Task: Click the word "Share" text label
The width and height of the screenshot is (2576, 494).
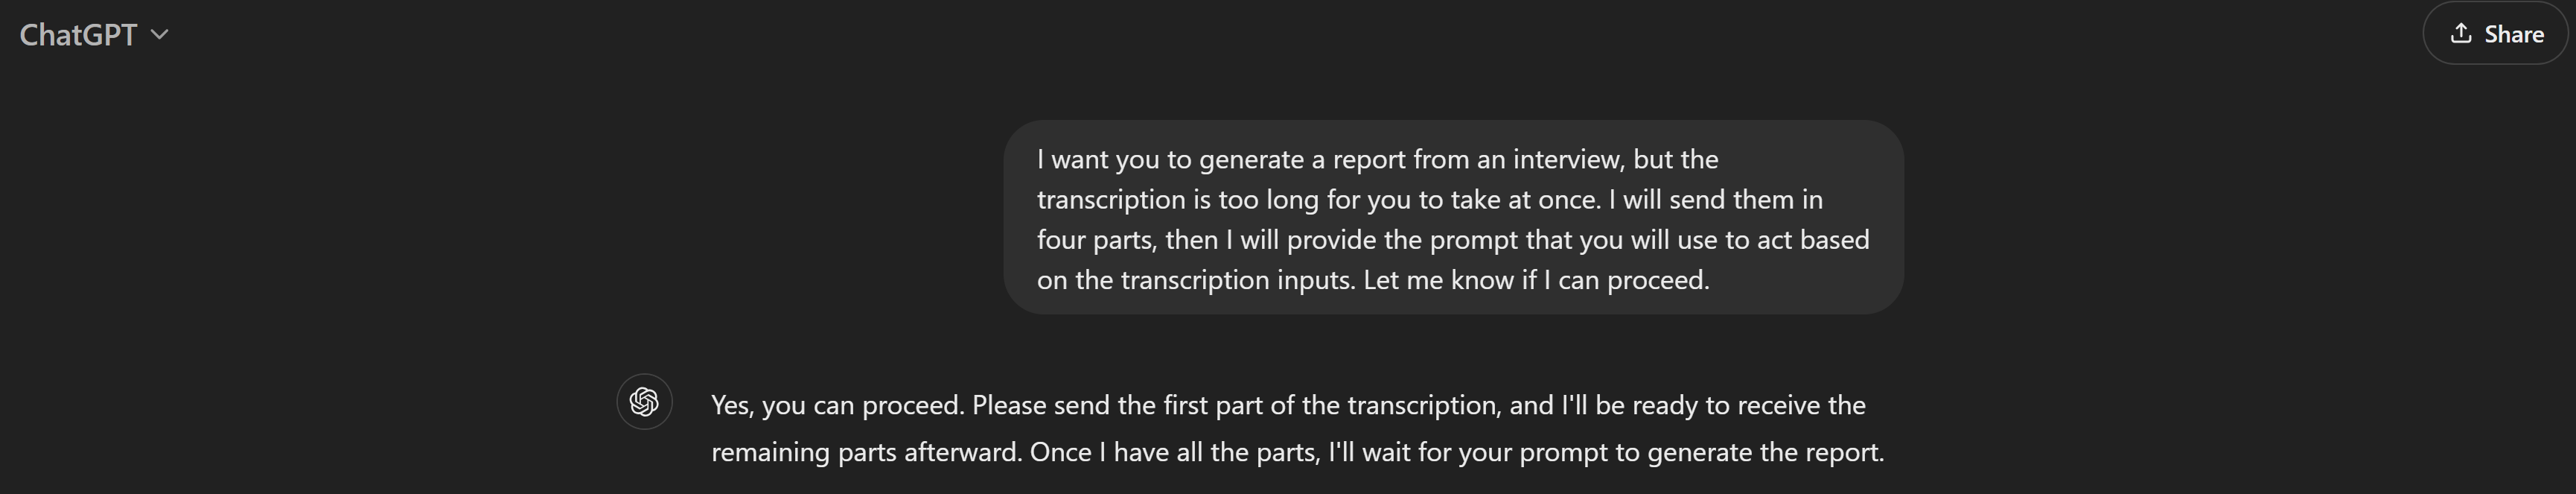Action: pyautogui.click(x=2514, y=34)
